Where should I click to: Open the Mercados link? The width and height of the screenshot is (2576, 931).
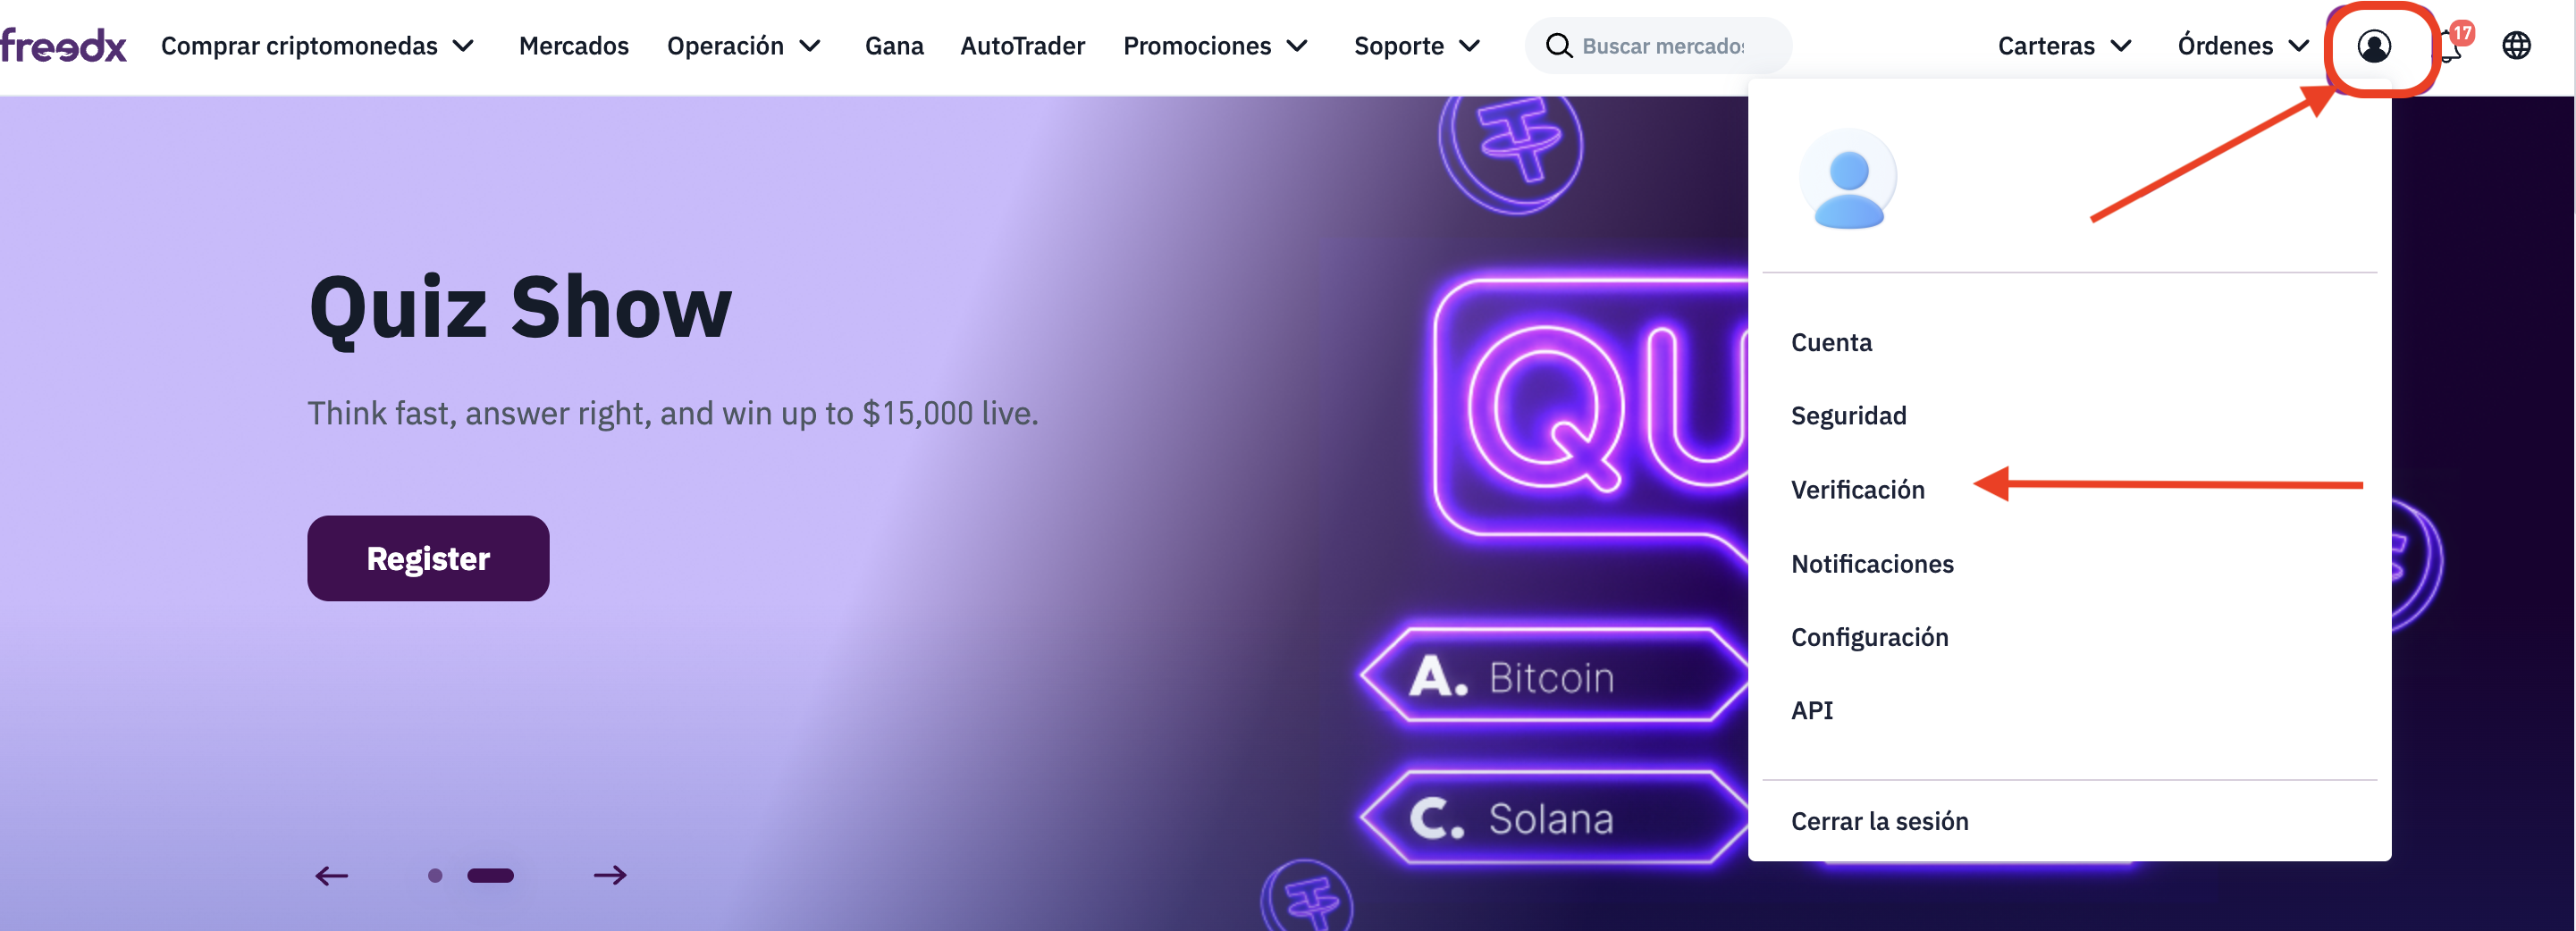pos(574,46)
